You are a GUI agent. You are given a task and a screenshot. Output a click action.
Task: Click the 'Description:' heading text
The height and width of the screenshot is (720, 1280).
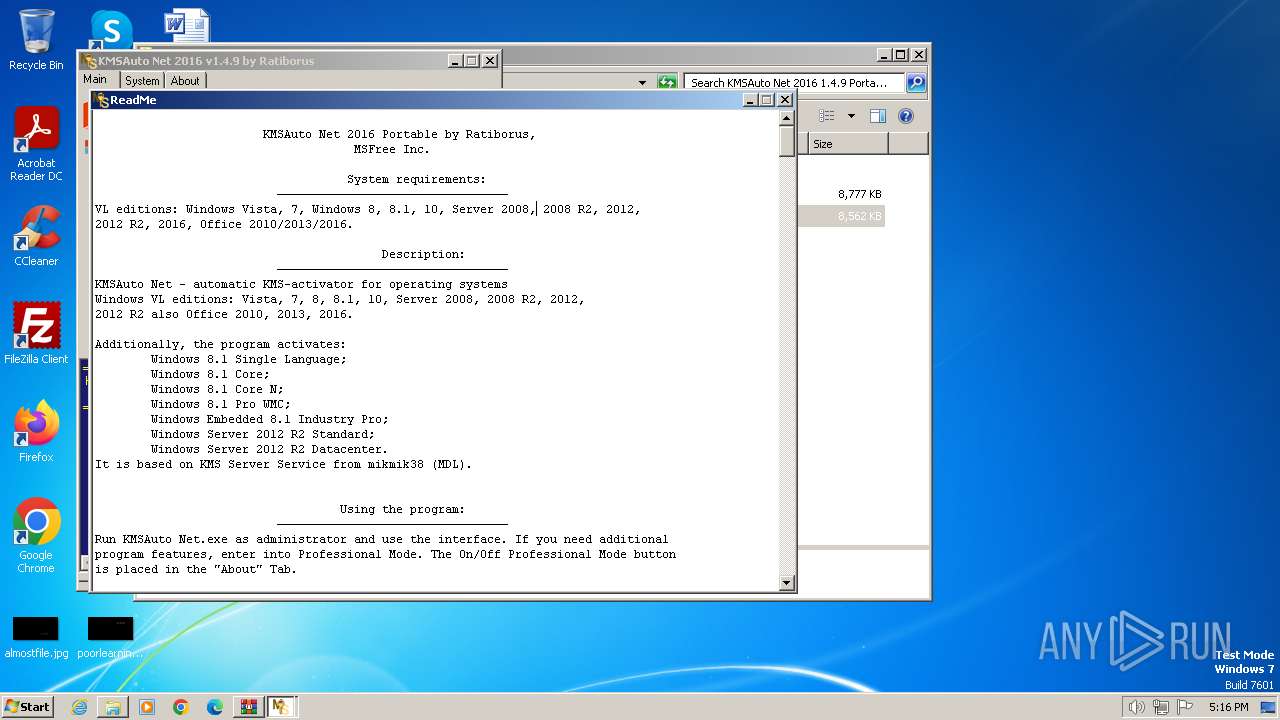[x=423, y=254]
